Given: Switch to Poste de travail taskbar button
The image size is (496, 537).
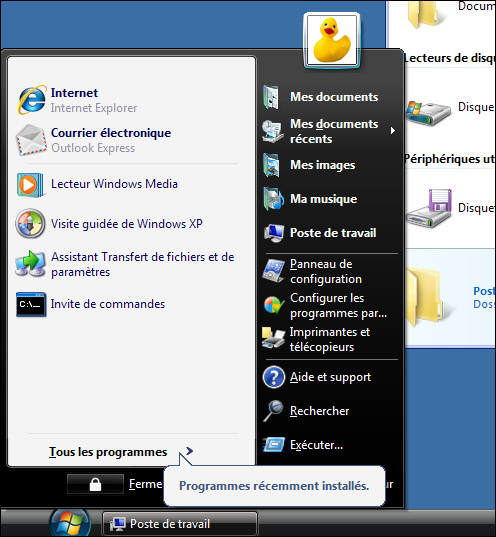Looking at the screenshot, I should [180, 524].
